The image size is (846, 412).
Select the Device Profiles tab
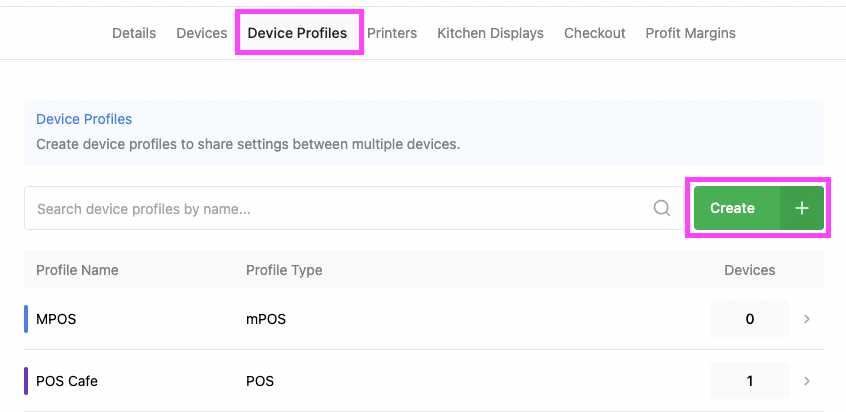pyautogui.click(x=297, y=33)
